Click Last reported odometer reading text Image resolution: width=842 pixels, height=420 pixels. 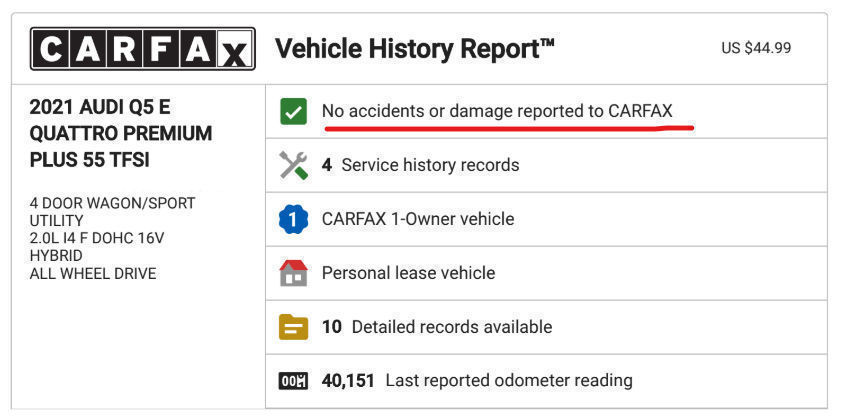tap(509, 381)
